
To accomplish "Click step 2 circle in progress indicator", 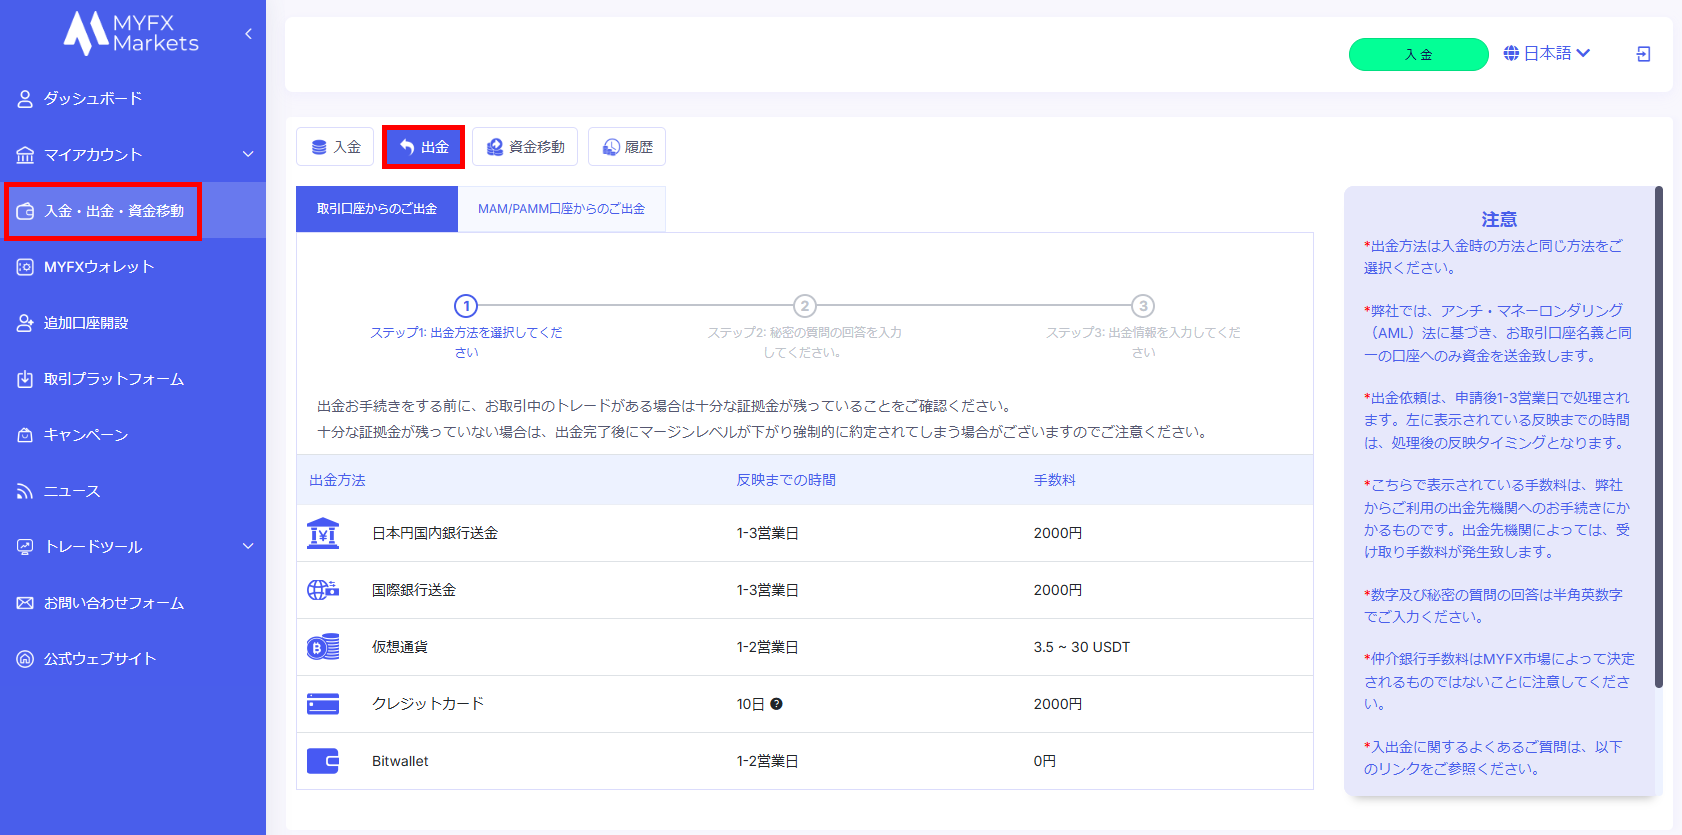I will pyautogui.click(x=805, y=306).
